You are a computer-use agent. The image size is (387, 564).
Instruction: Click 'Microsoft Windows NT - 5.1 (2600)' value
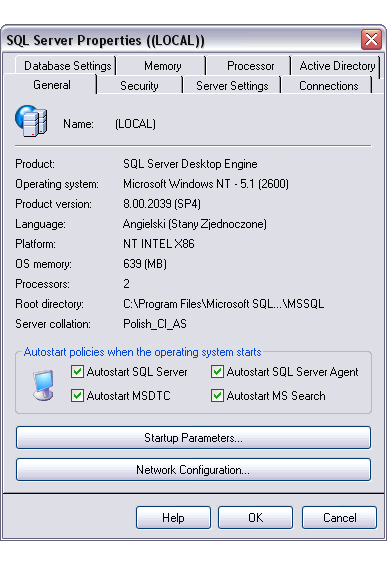[206, 184]
